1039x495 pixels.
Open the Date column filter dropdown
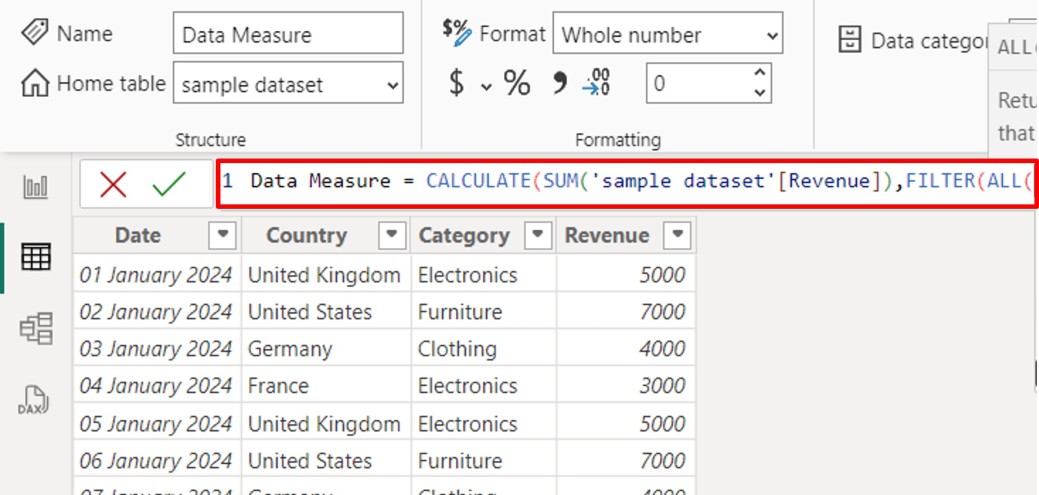coord(222,236)
